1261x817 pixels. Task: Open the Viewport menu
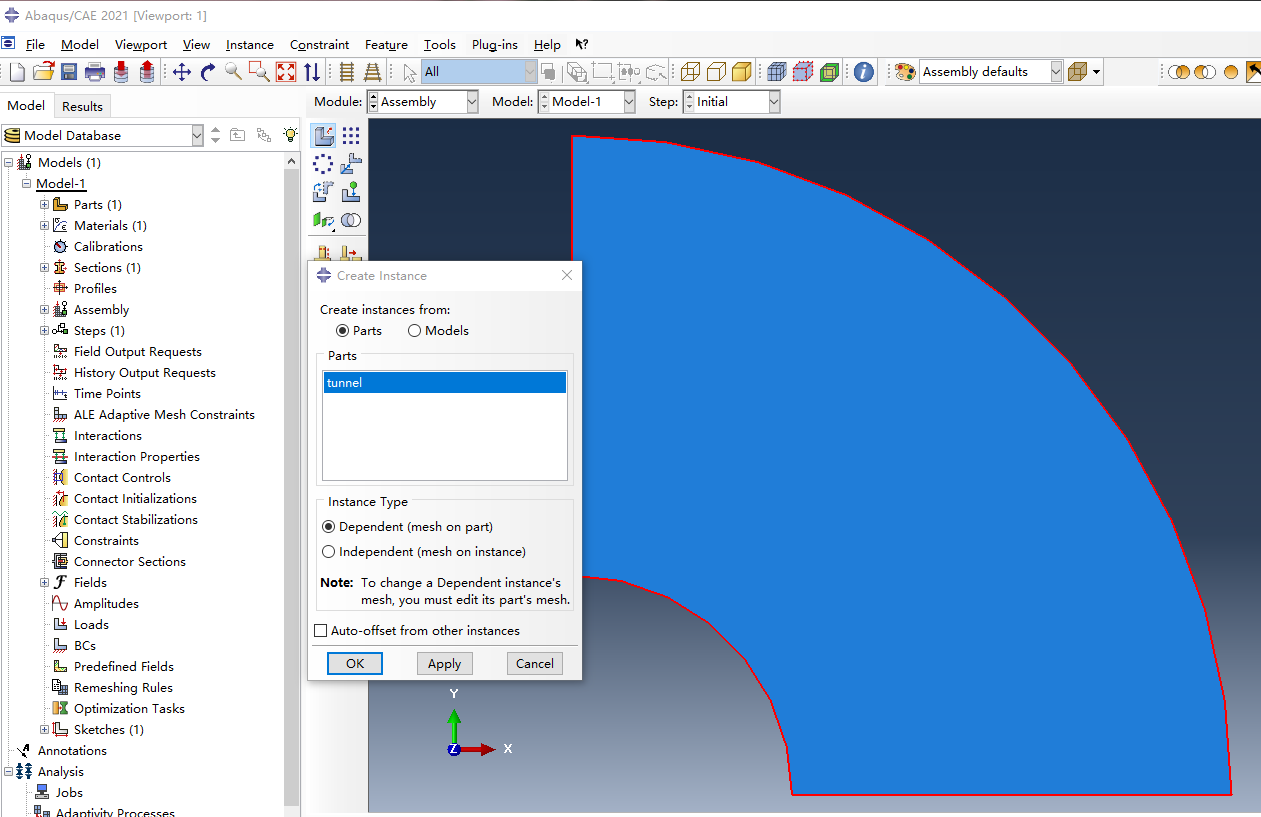click(x=141, y=45)
